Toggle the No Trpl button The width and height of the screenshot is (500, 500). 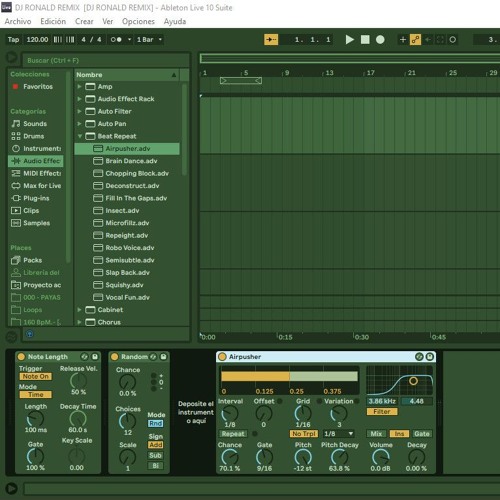pyautogui.click(x=303, y=434)
